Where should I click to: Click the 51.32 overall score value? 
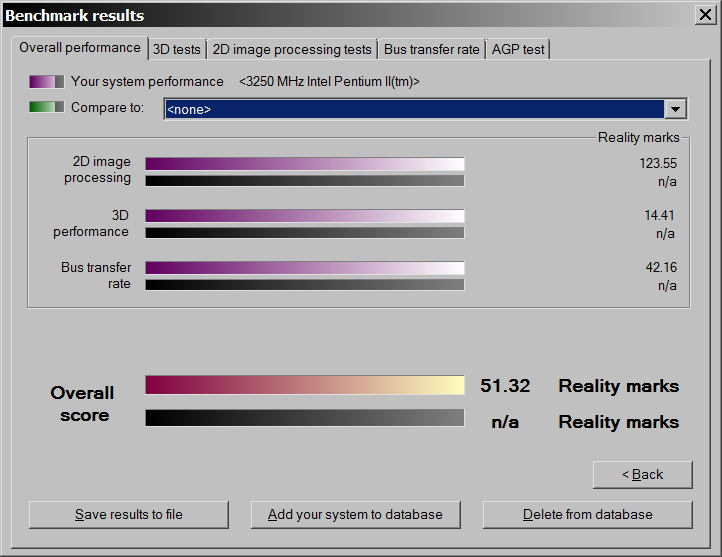click(x=505, y=386)
